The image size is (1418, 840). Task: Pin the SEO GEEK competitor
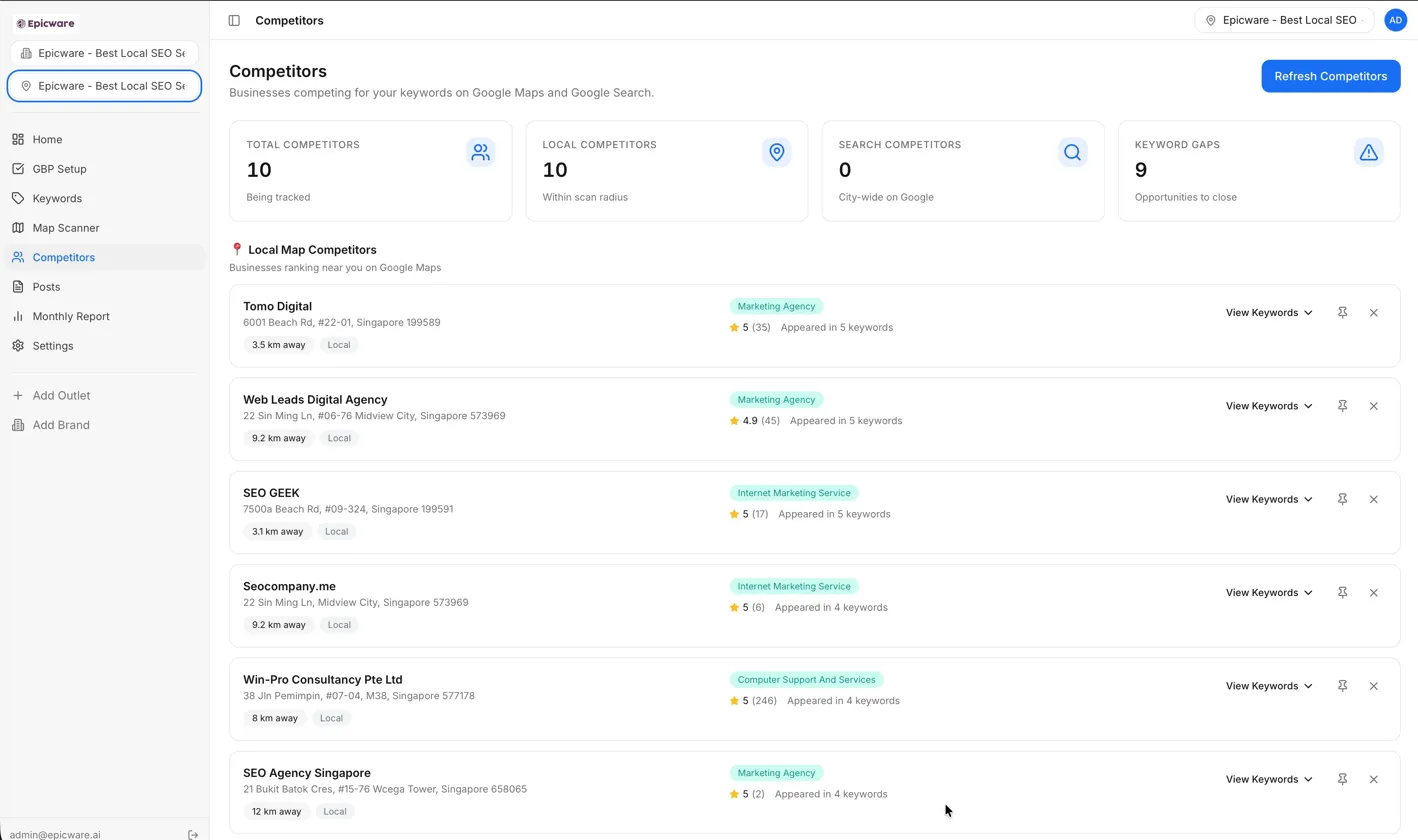[1342, 499]
